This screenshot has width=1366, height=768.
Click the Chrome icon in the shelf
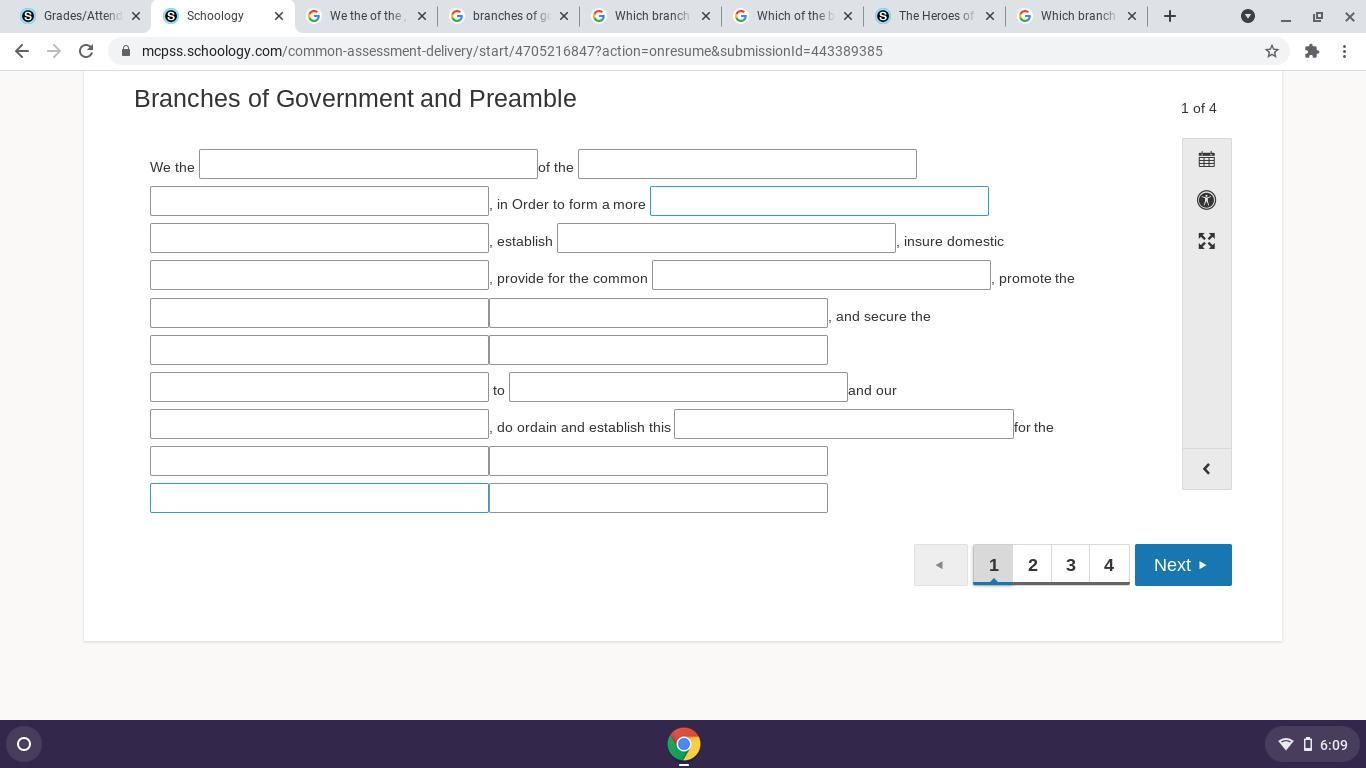pyautogui.click(x=684, y=744)
